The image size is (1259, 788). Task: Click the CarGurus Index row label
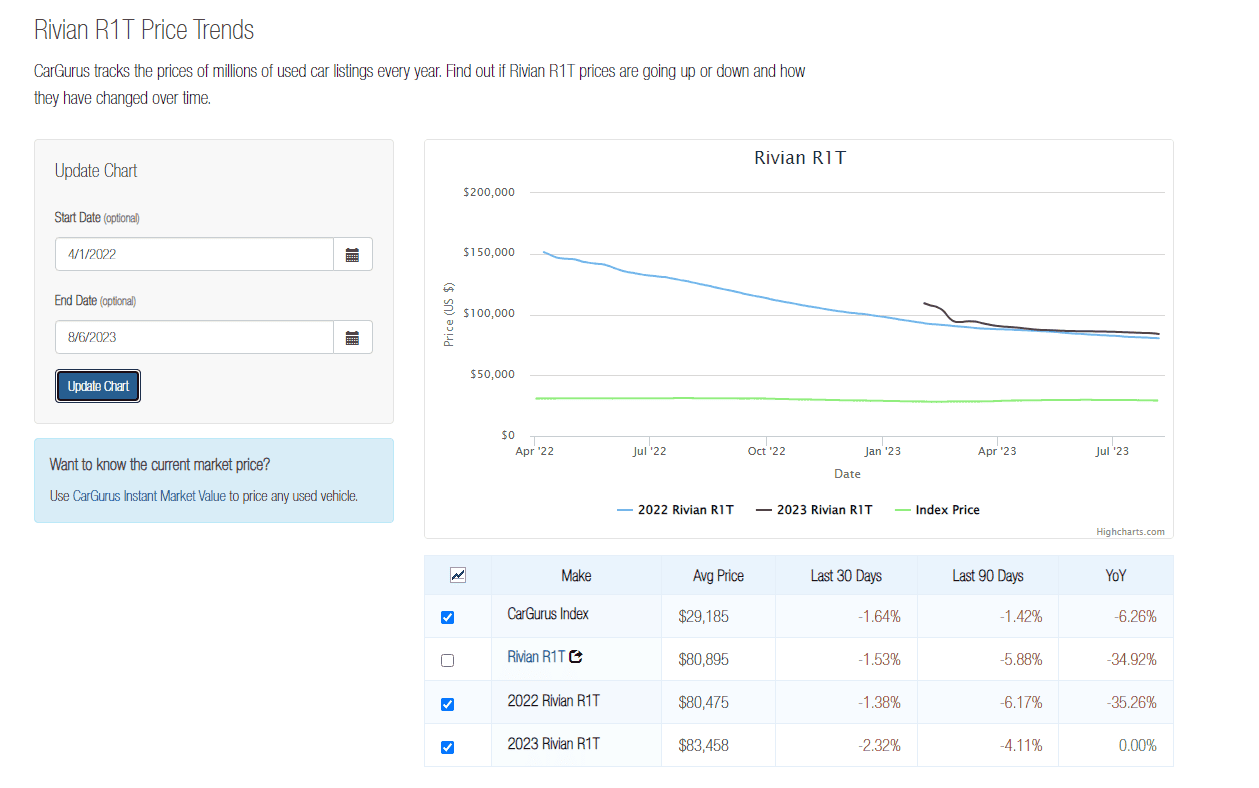tap(548, 614)
